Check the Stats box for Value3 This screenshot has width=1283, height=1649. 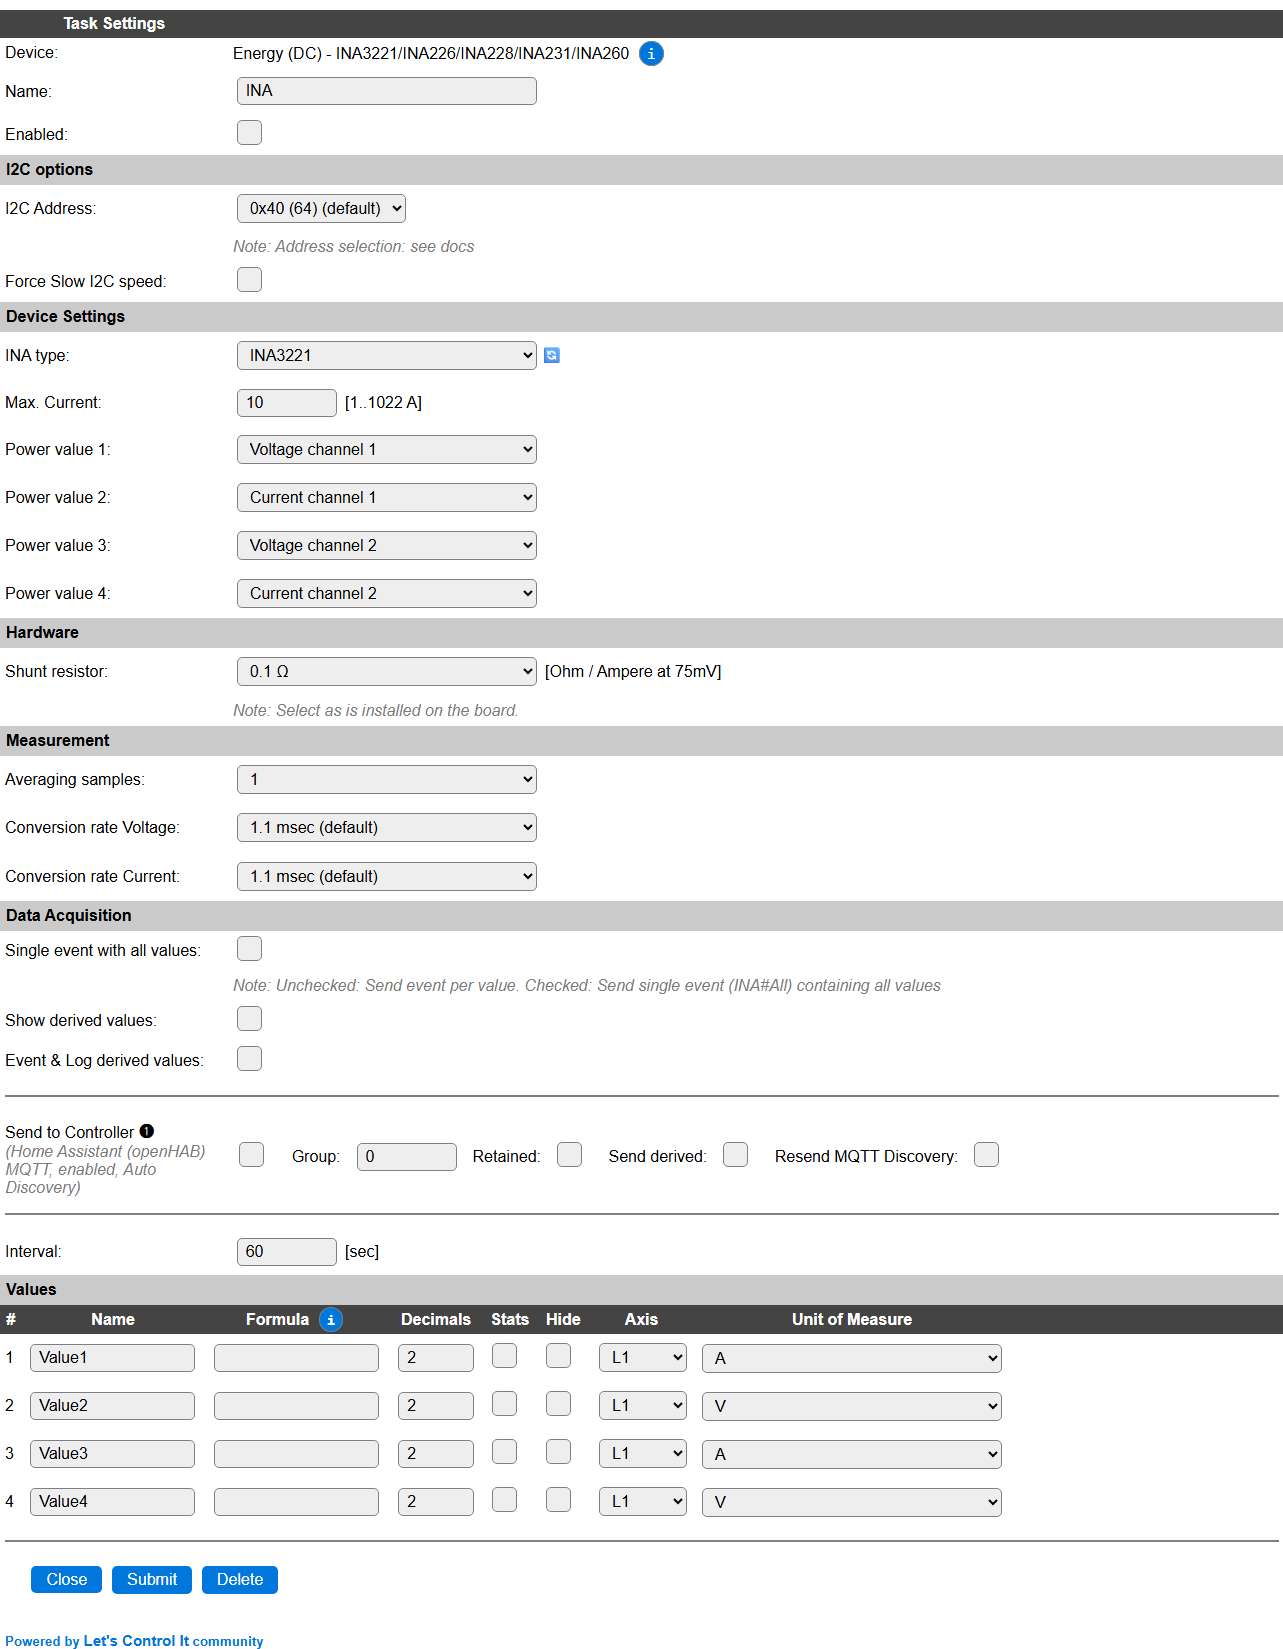[x=505, y=1452]
